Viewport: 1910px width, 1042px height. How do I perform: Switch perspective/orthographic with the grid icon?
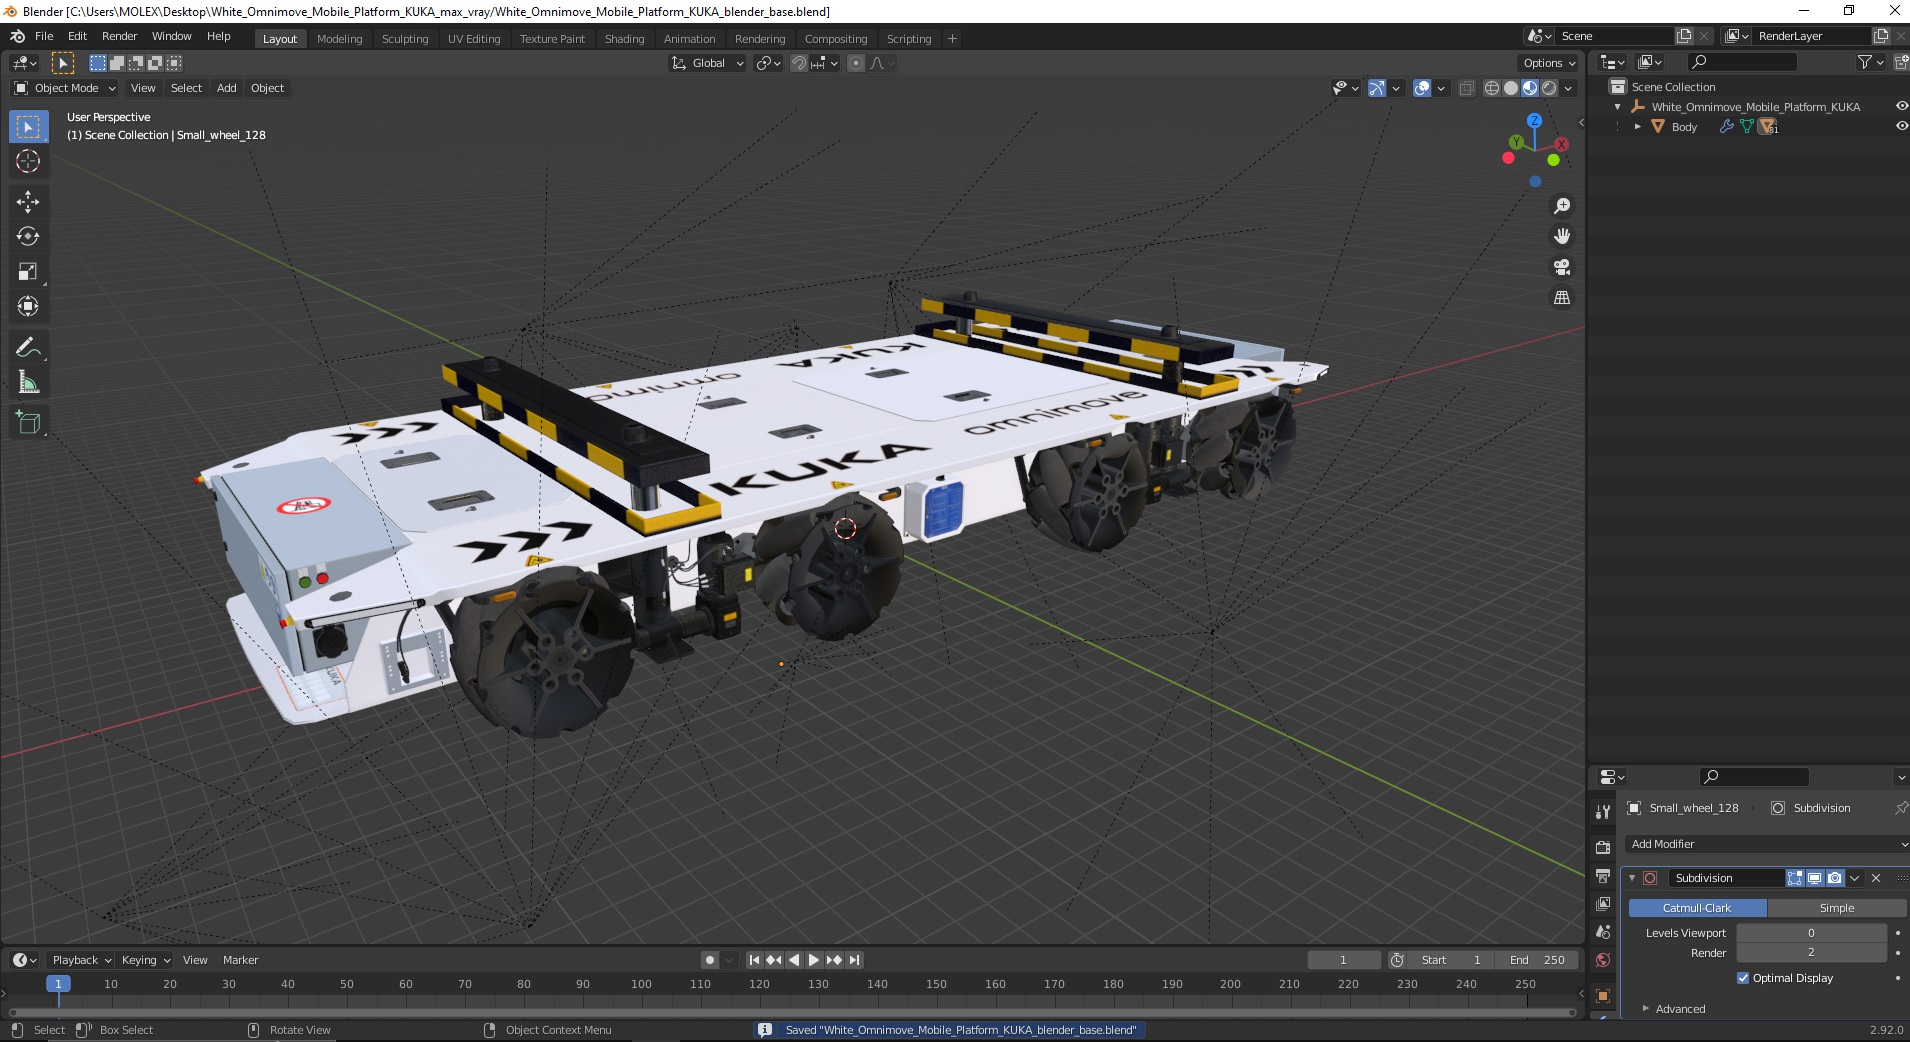click(x=1561, y=298)
